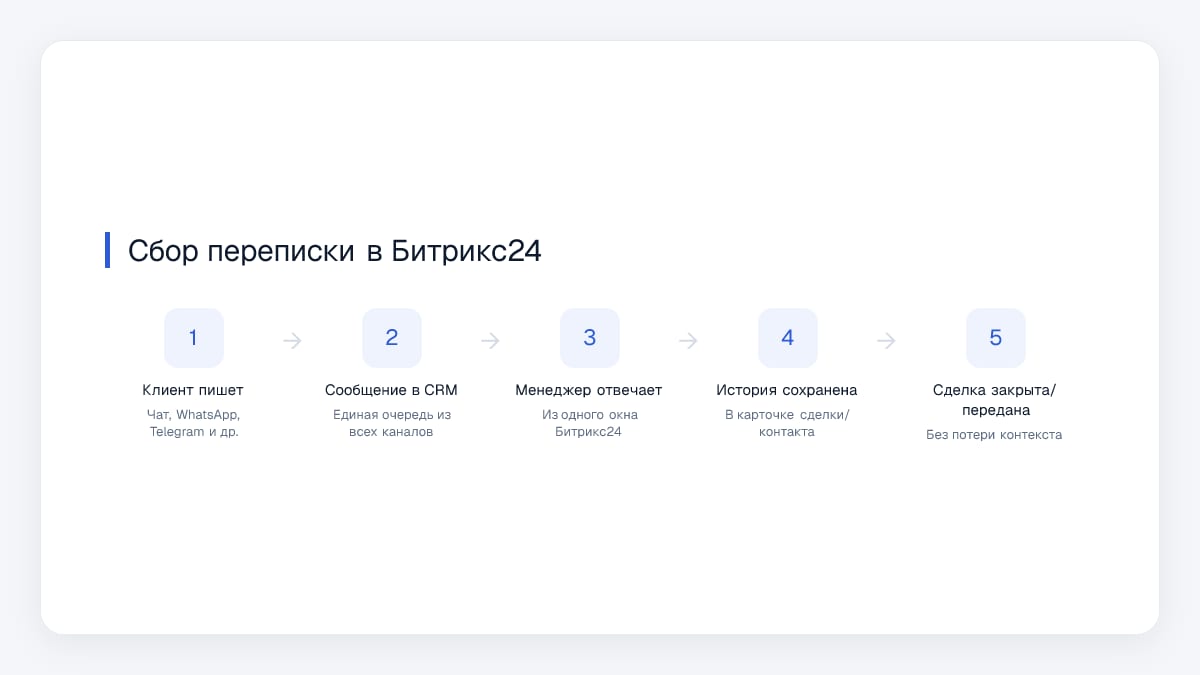Select the 'Менеджер отвечает' step title

click(589, 390)
